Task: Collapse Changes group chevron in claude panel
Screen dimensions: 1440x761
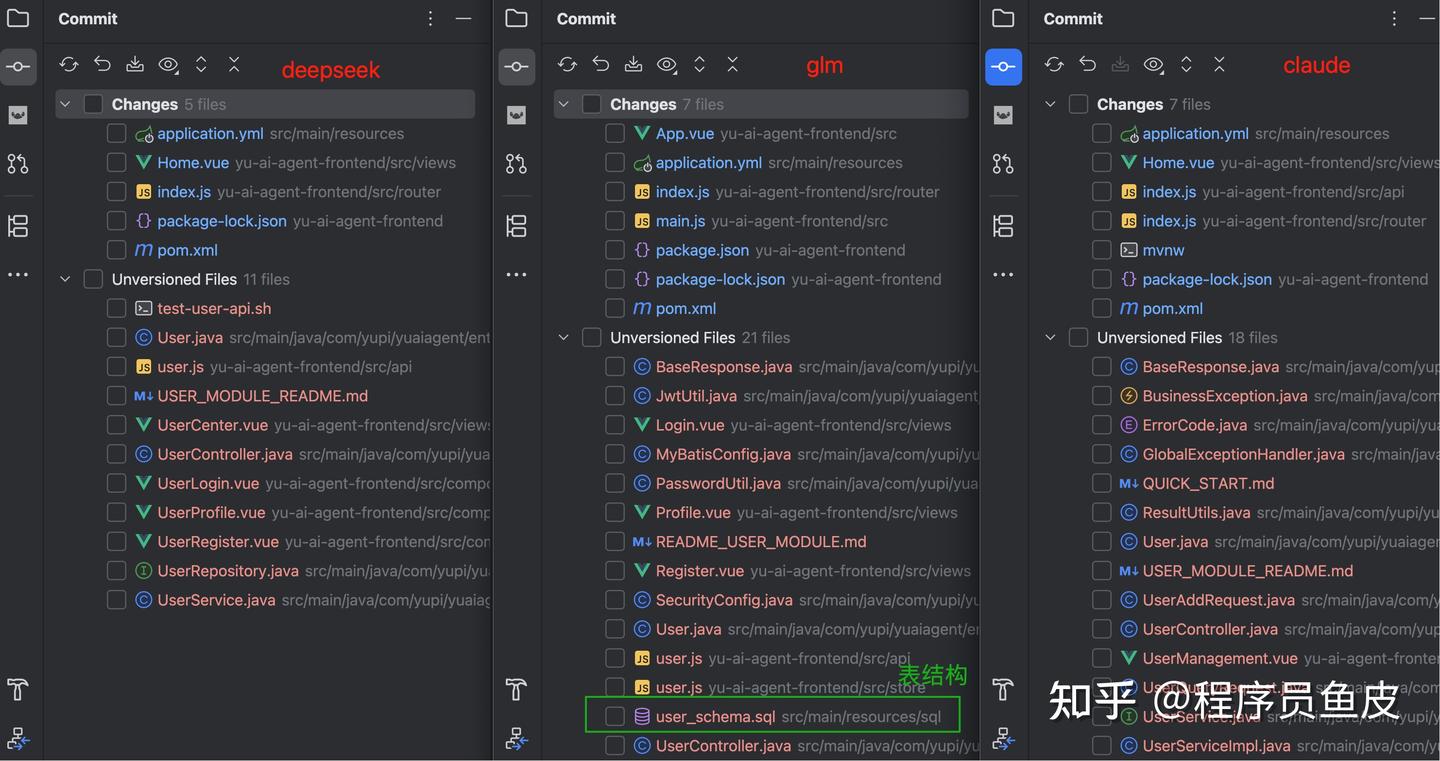Action: [x=1050, y=104]
